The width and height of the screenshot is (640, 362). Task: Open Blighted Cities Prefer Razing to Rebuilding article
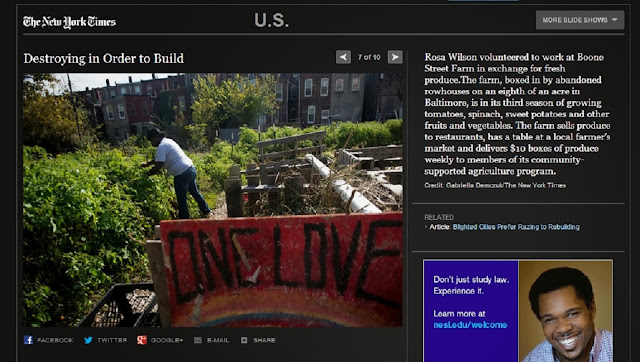click(516, 227)
